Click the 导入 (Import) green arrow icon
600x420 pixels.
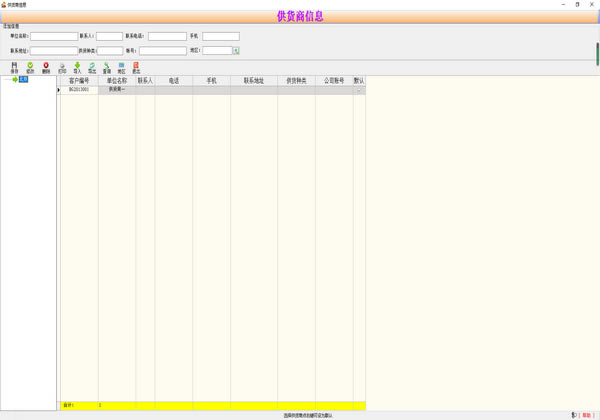pos(77,68)
